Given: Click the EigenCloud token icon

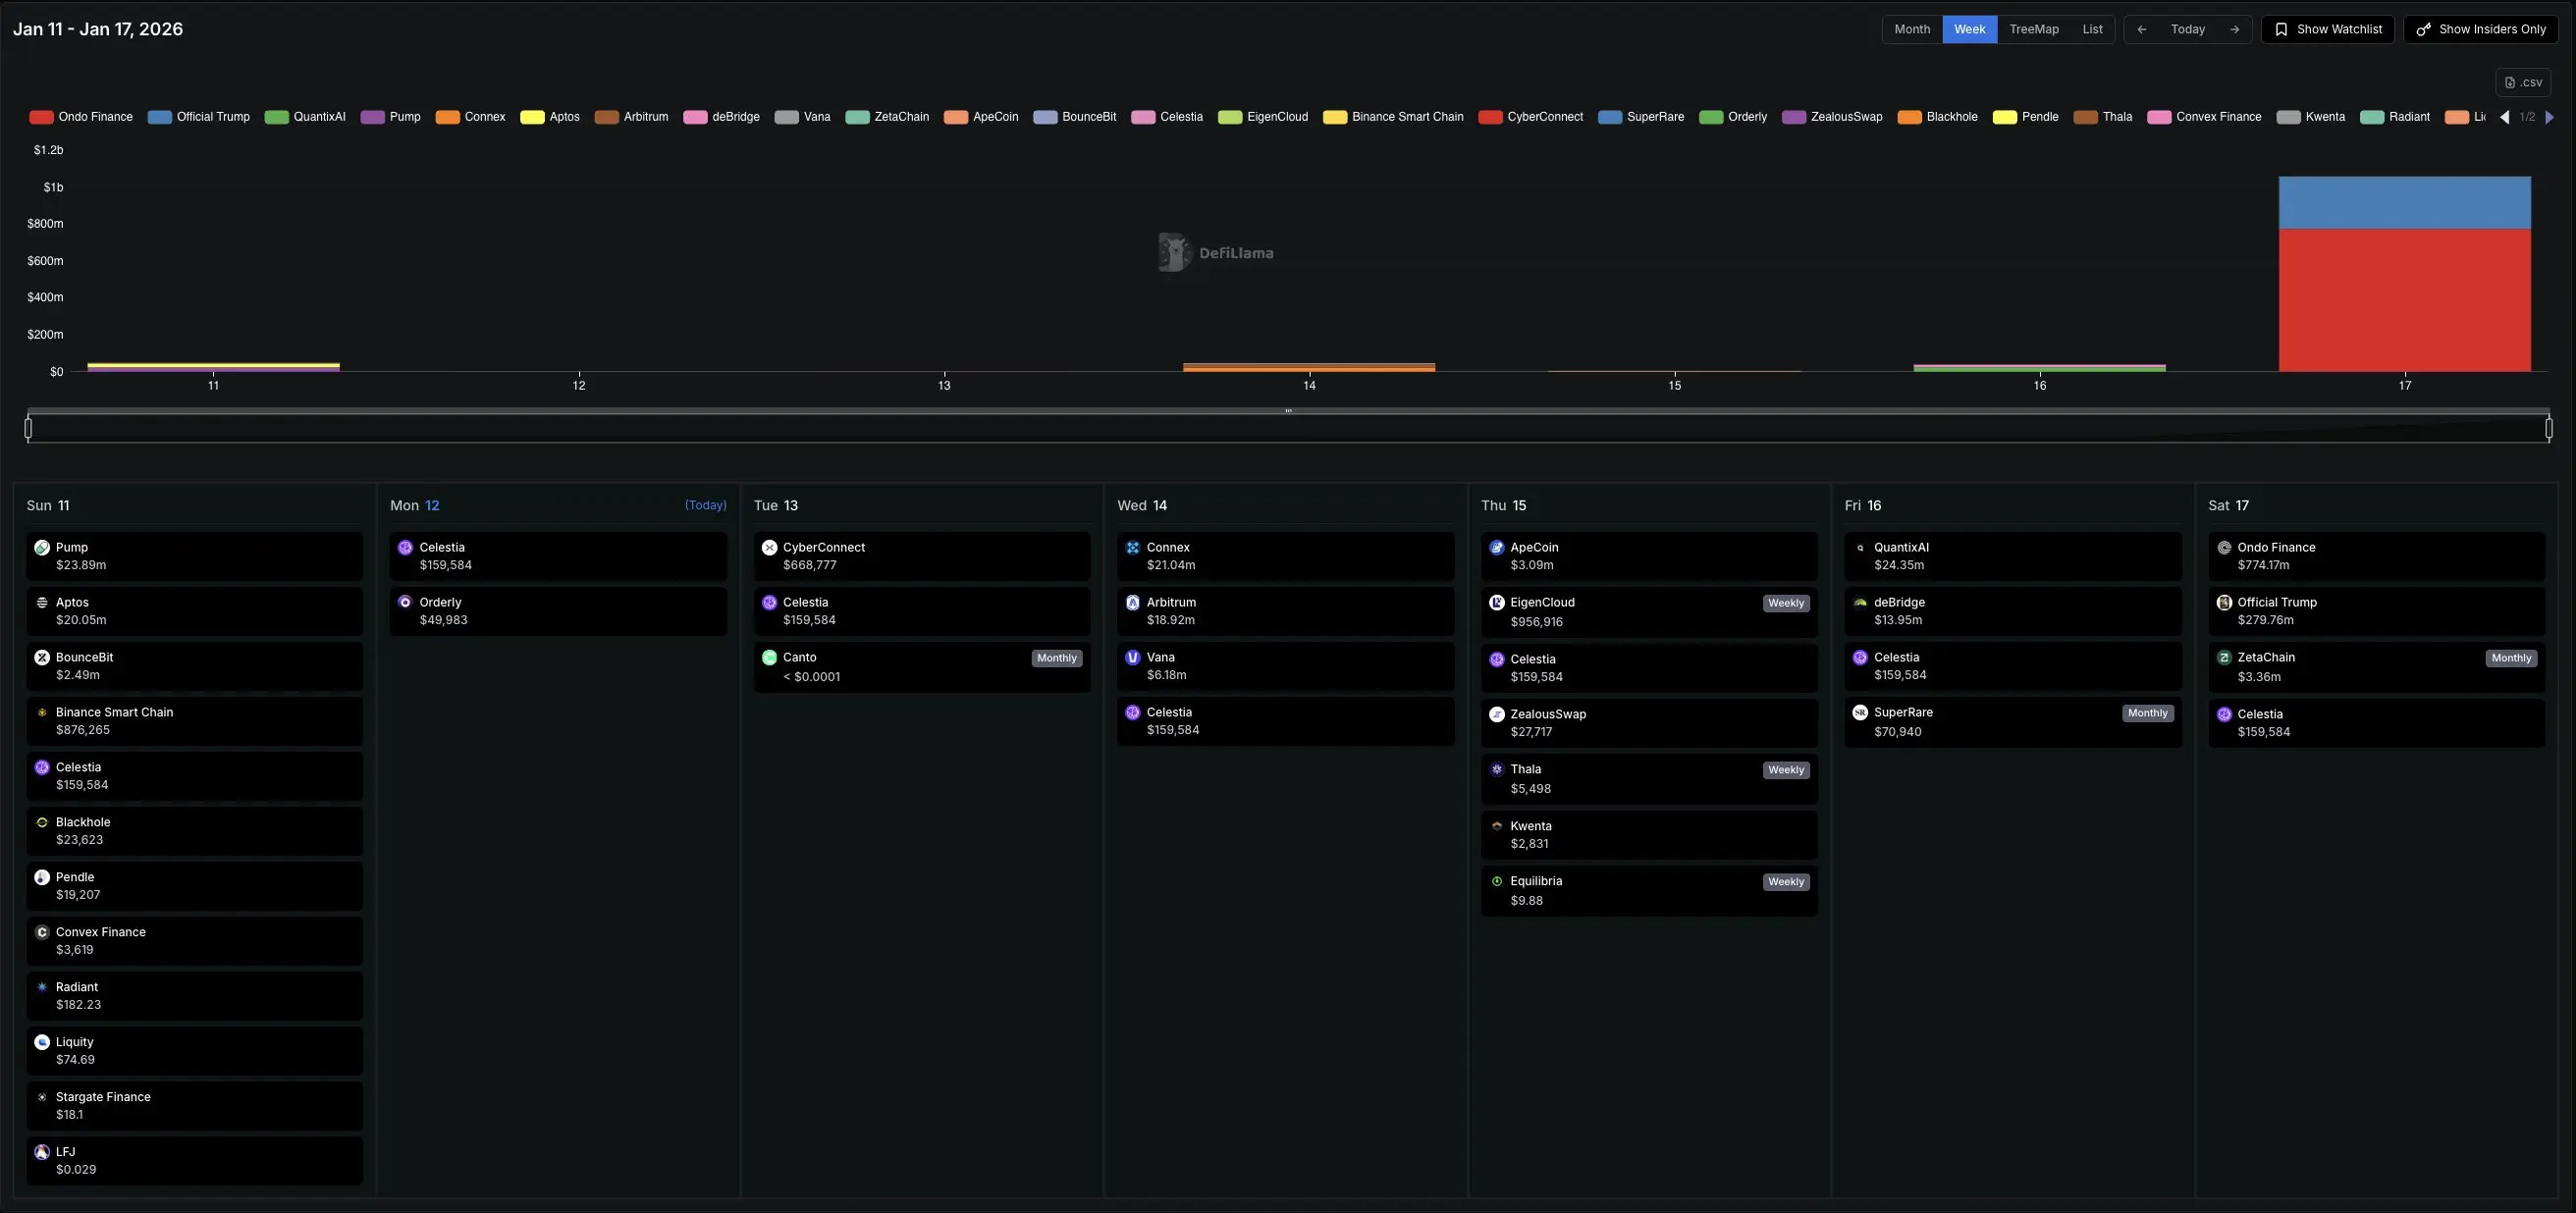Looking at the screenshot, I should [x=1496, y=603].
